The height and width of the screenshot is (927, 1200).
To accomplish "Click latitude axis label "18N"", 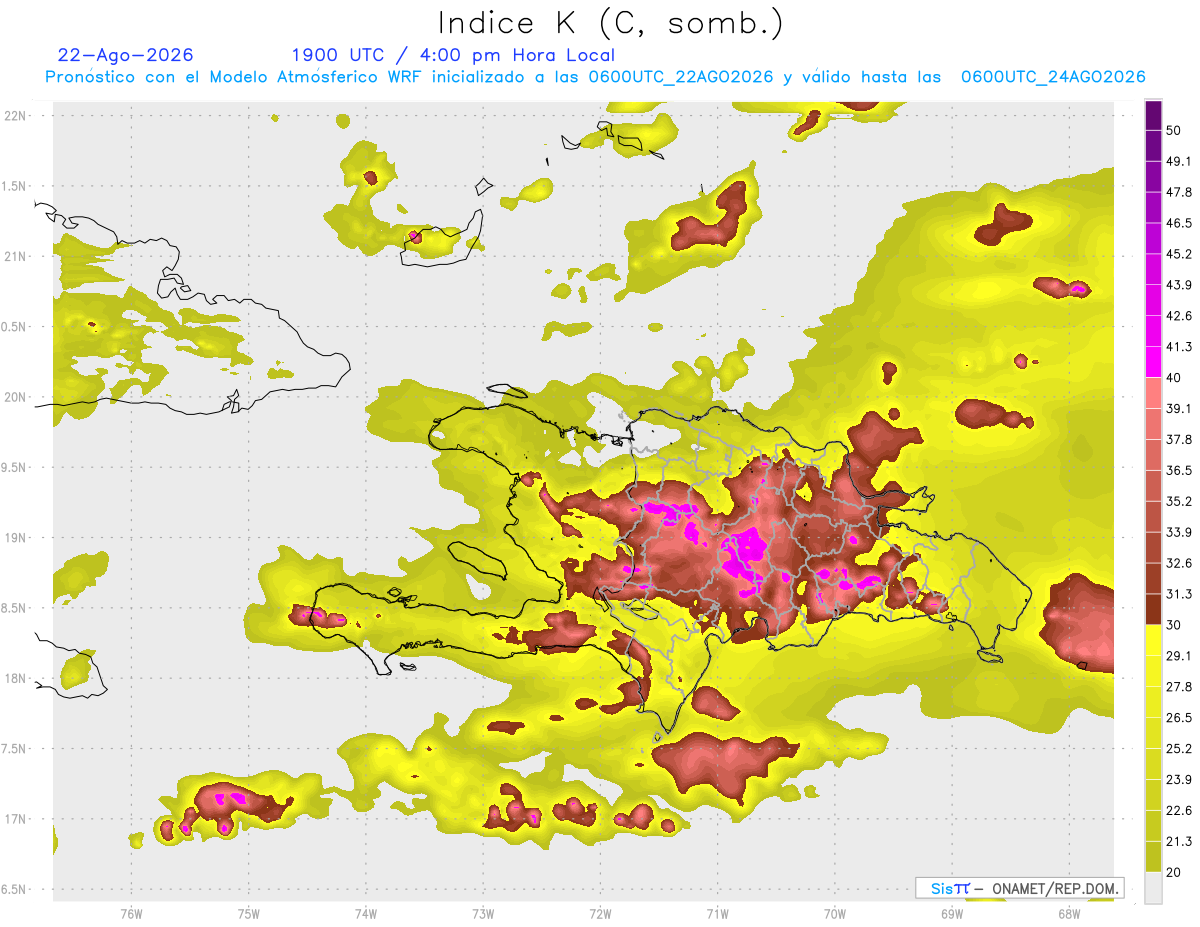I will coord(15,678).
